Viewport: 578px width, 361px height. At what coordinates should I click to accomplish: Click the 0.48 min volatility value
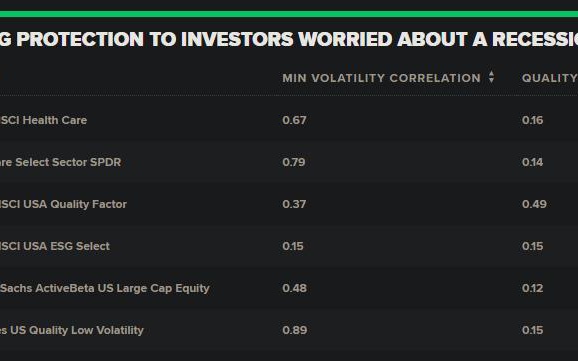295,288
